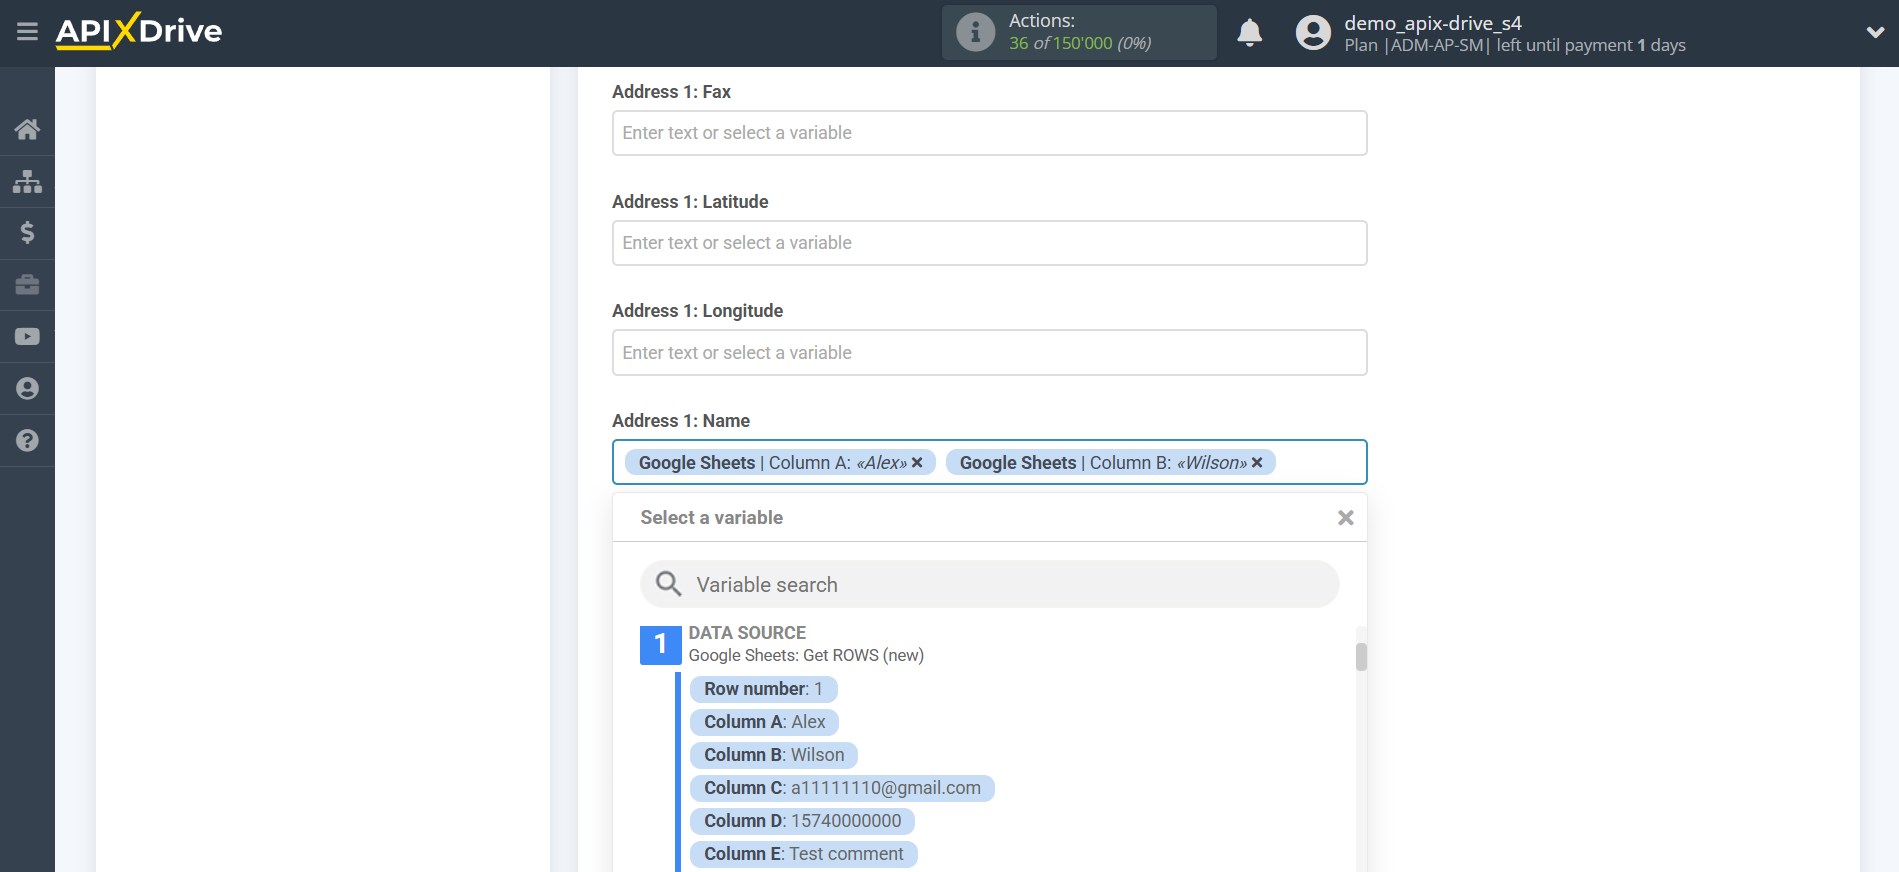The image size is (1899, 872).
Task: Select the Column A: Alex variable
Action: [x=764, y=722]
